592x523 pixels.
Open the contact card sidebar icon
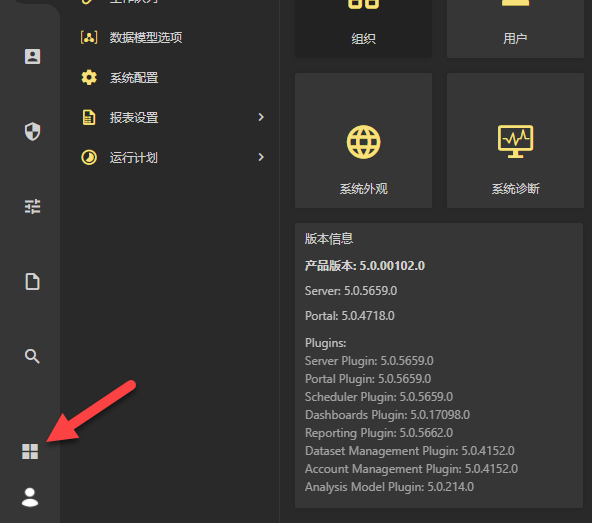[x=32, y=57]
